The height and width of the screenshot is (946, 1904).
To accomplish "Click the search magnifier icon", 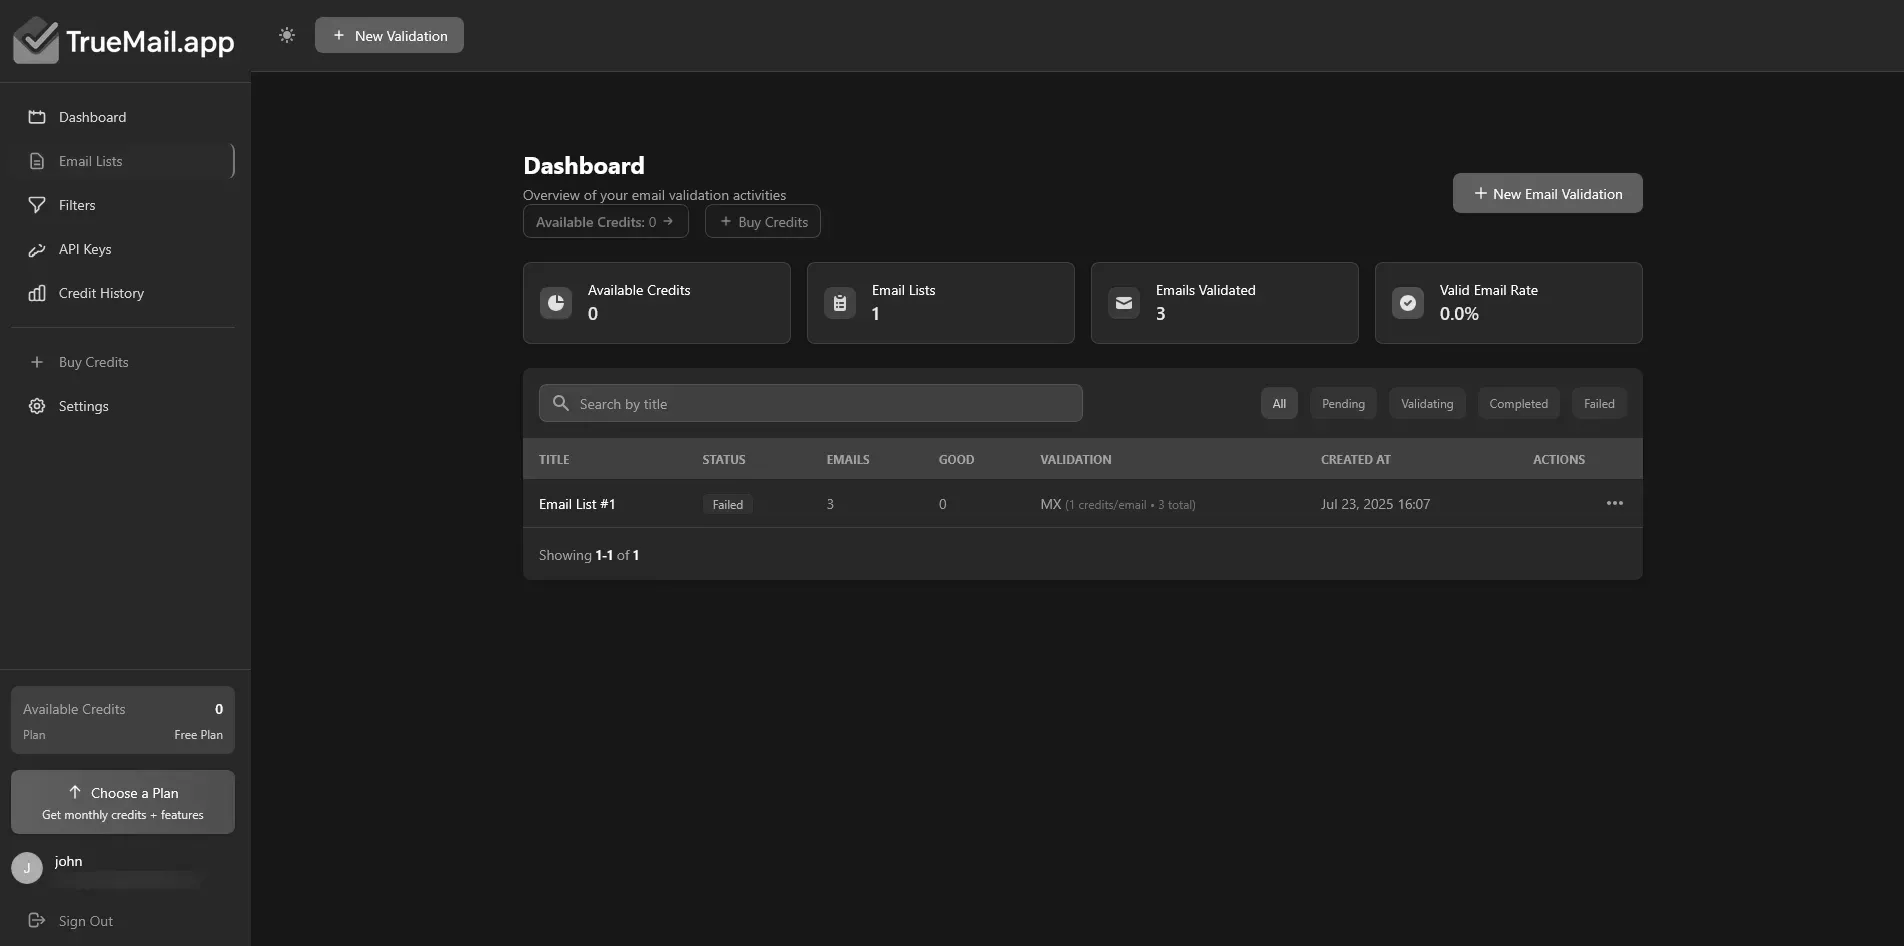I will pyautogui.click(x=561, y=403).
